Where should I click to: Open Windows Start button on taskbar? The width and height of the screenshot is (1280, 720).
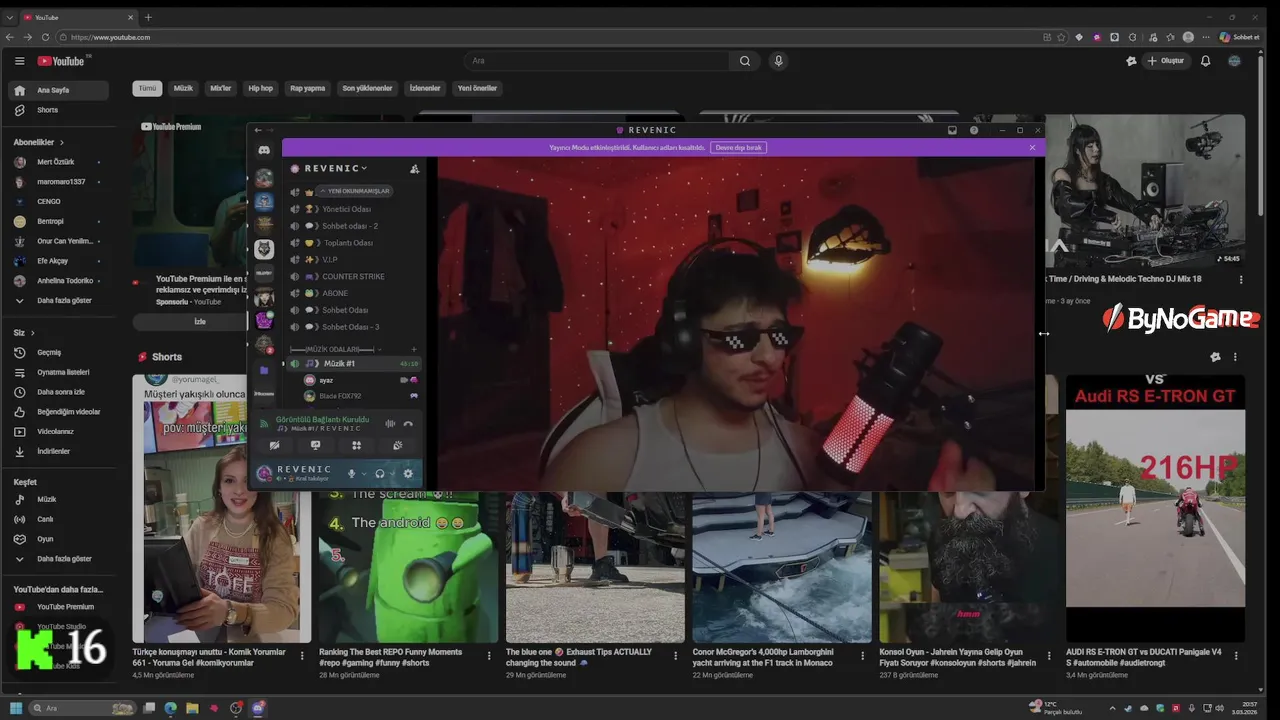15,708
